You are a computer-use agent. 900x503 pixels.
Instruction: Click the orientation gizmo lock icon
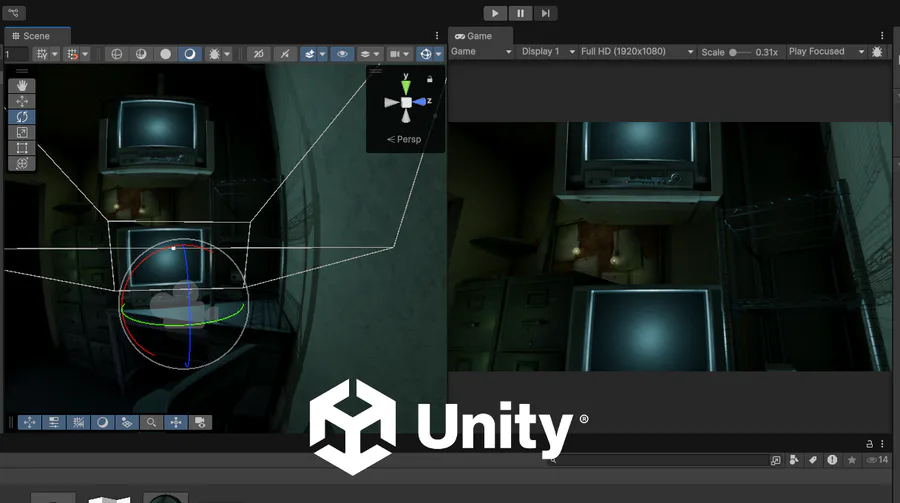[430, 79]
